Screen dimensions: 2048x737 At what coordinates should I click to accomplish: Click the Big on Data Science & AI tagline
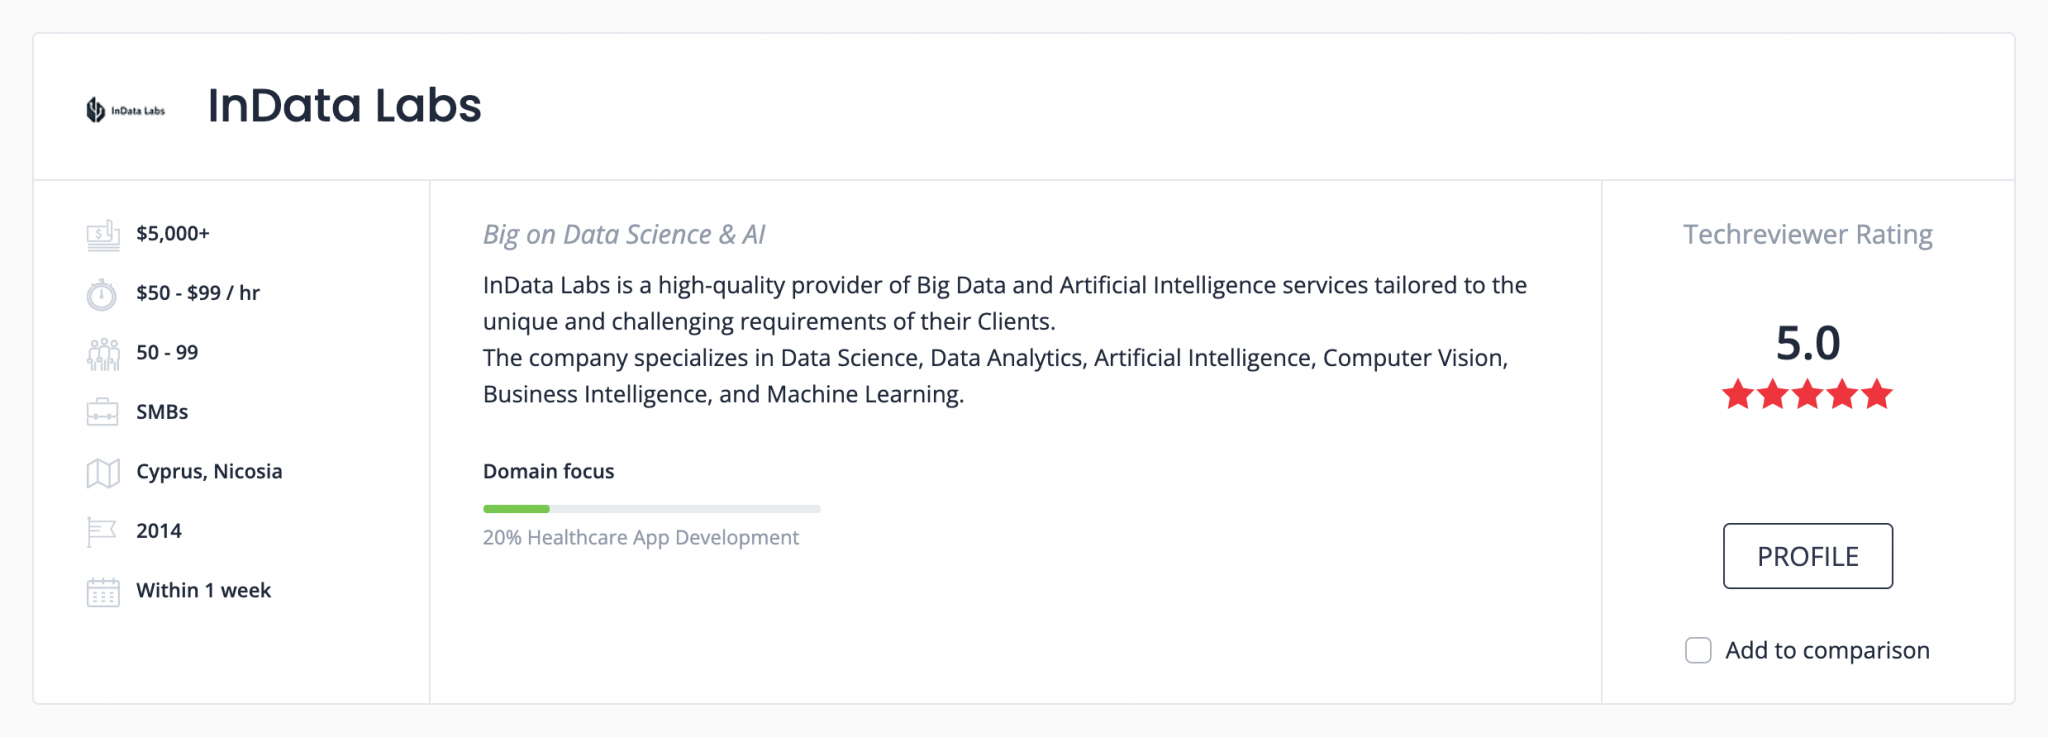click(x=623, y=233)
